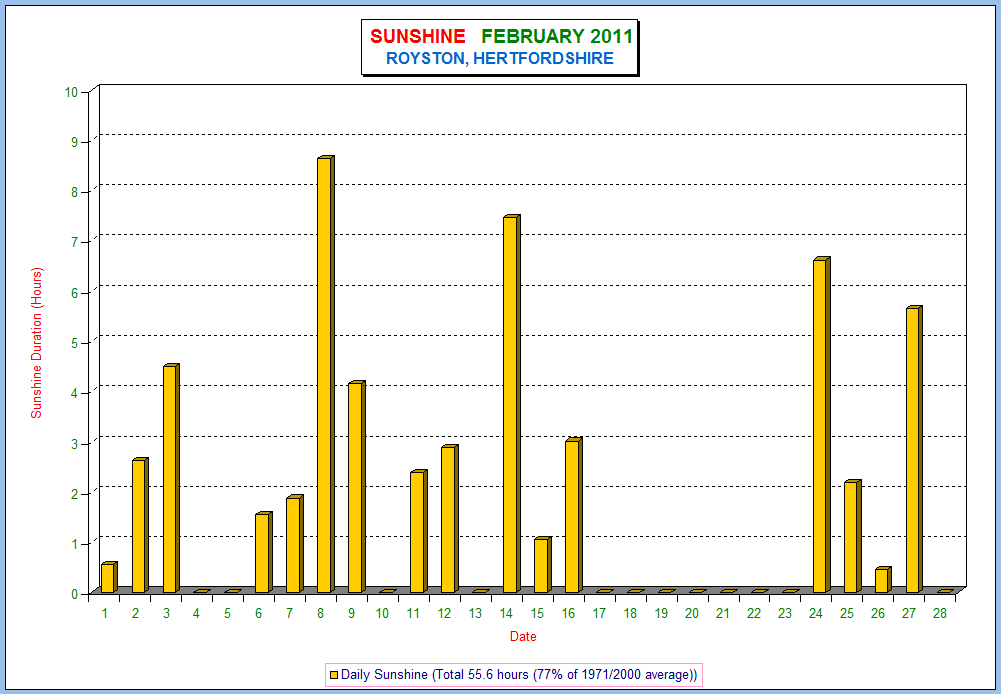Select the small bar for date 26

(883, 580)
